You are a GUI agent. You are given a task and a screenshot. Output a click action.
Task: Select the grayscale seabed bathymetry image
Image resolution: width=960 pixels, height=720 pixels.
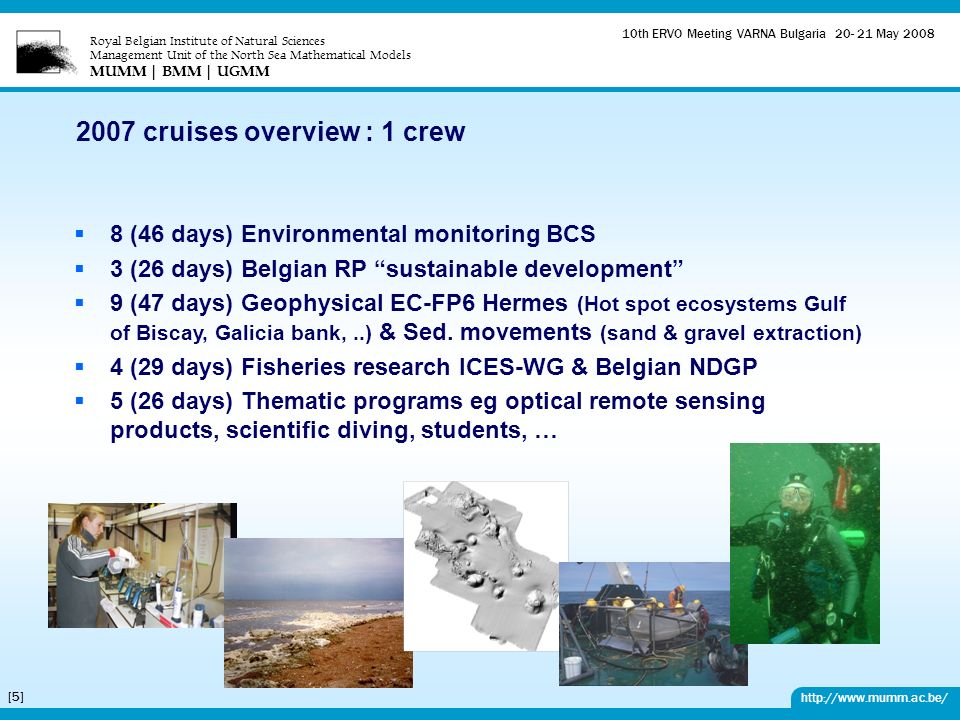coord(486,566)
